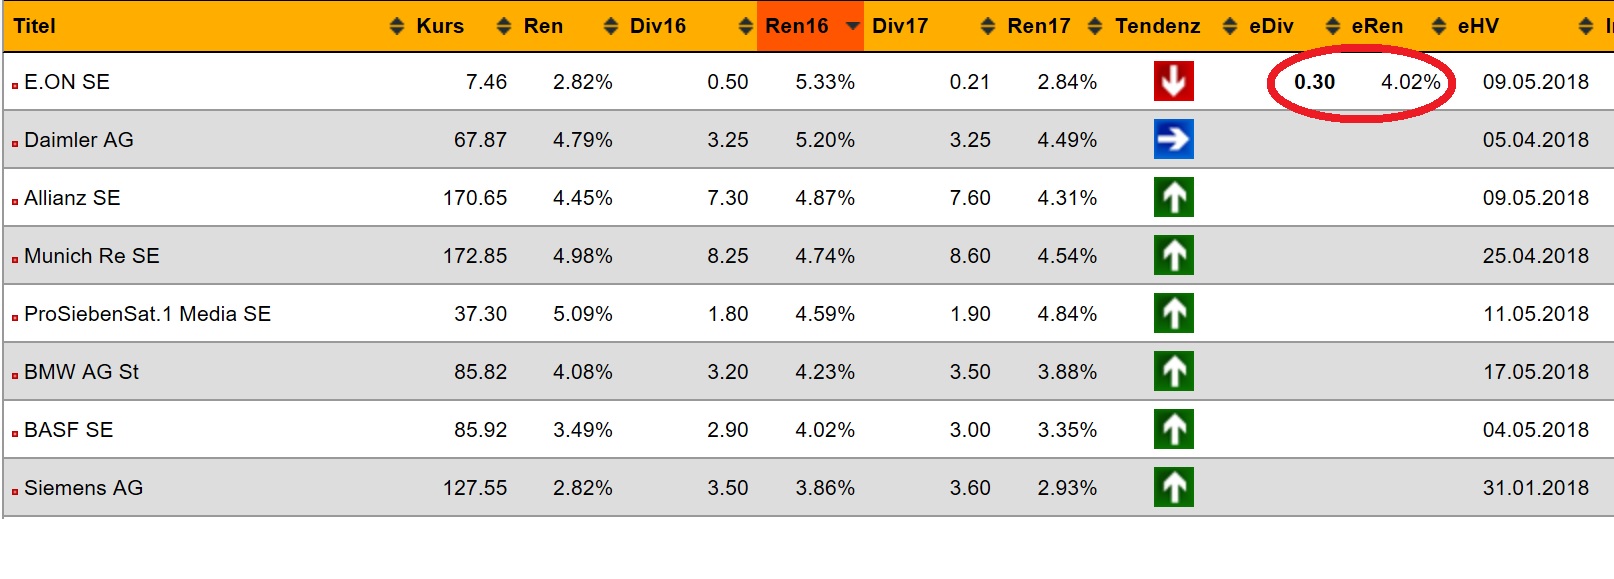
Task: Sort the table by the Titel column
Action: click(35, 26)
